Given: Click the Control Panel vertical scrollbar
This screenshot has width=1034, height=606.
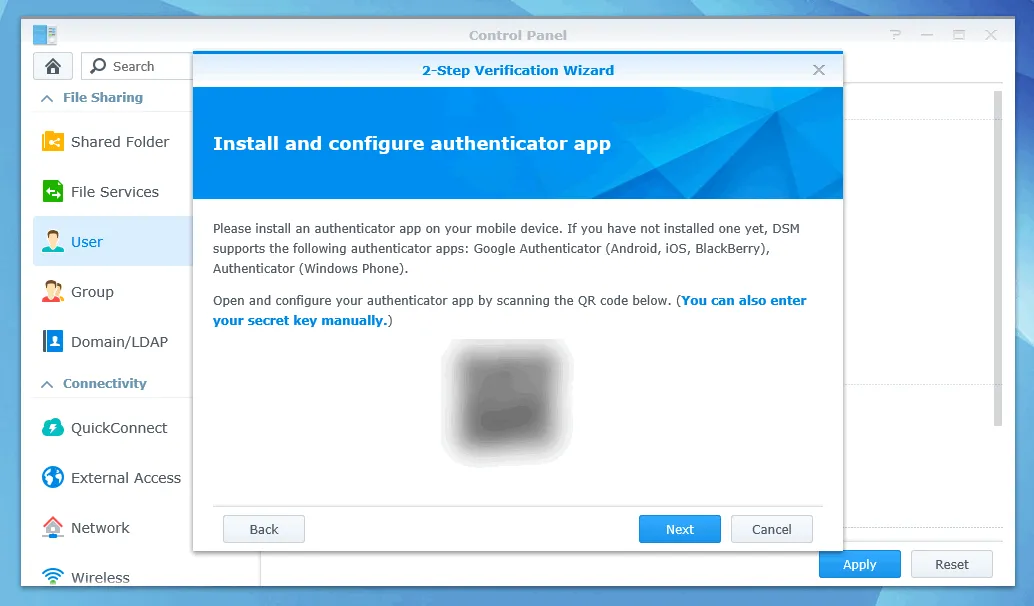Looking at the screenshot, I should (x=998, y=258).
